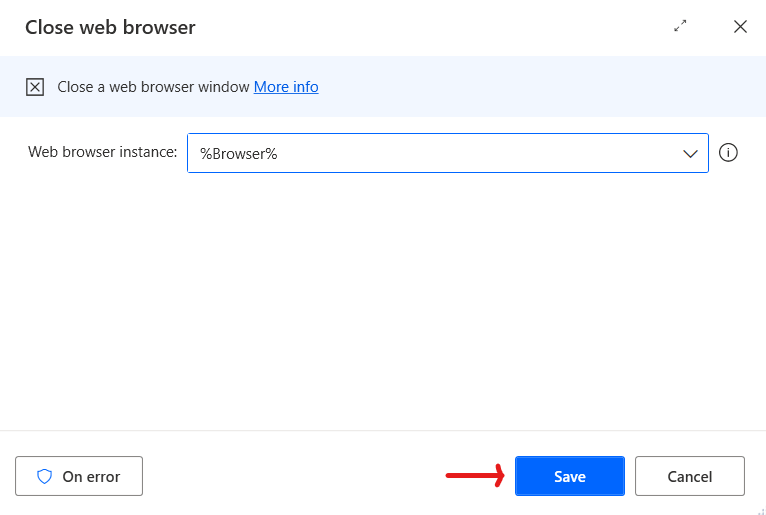Expand the Web browser instance dropdown chevron
The image size is (766, 515).
690,153
